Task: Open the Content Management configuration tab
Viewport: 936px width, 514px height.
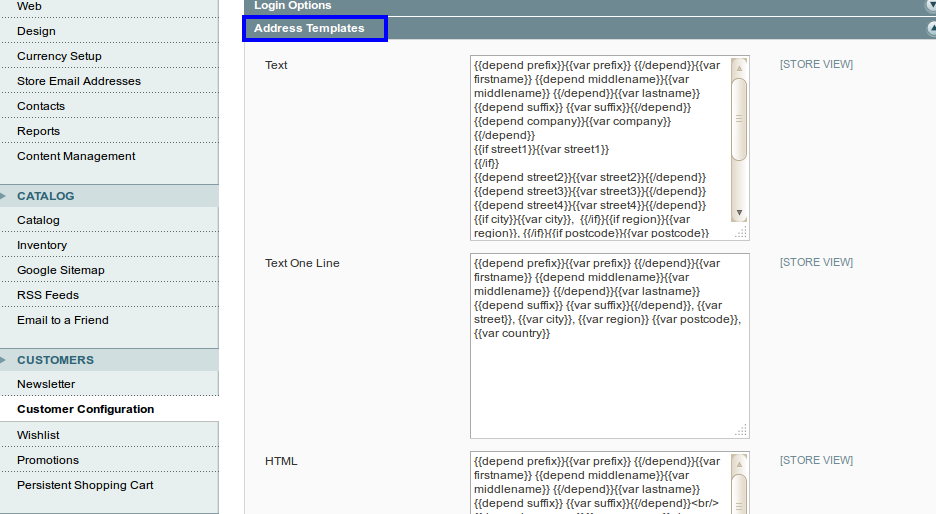Action: click(76, 156)
